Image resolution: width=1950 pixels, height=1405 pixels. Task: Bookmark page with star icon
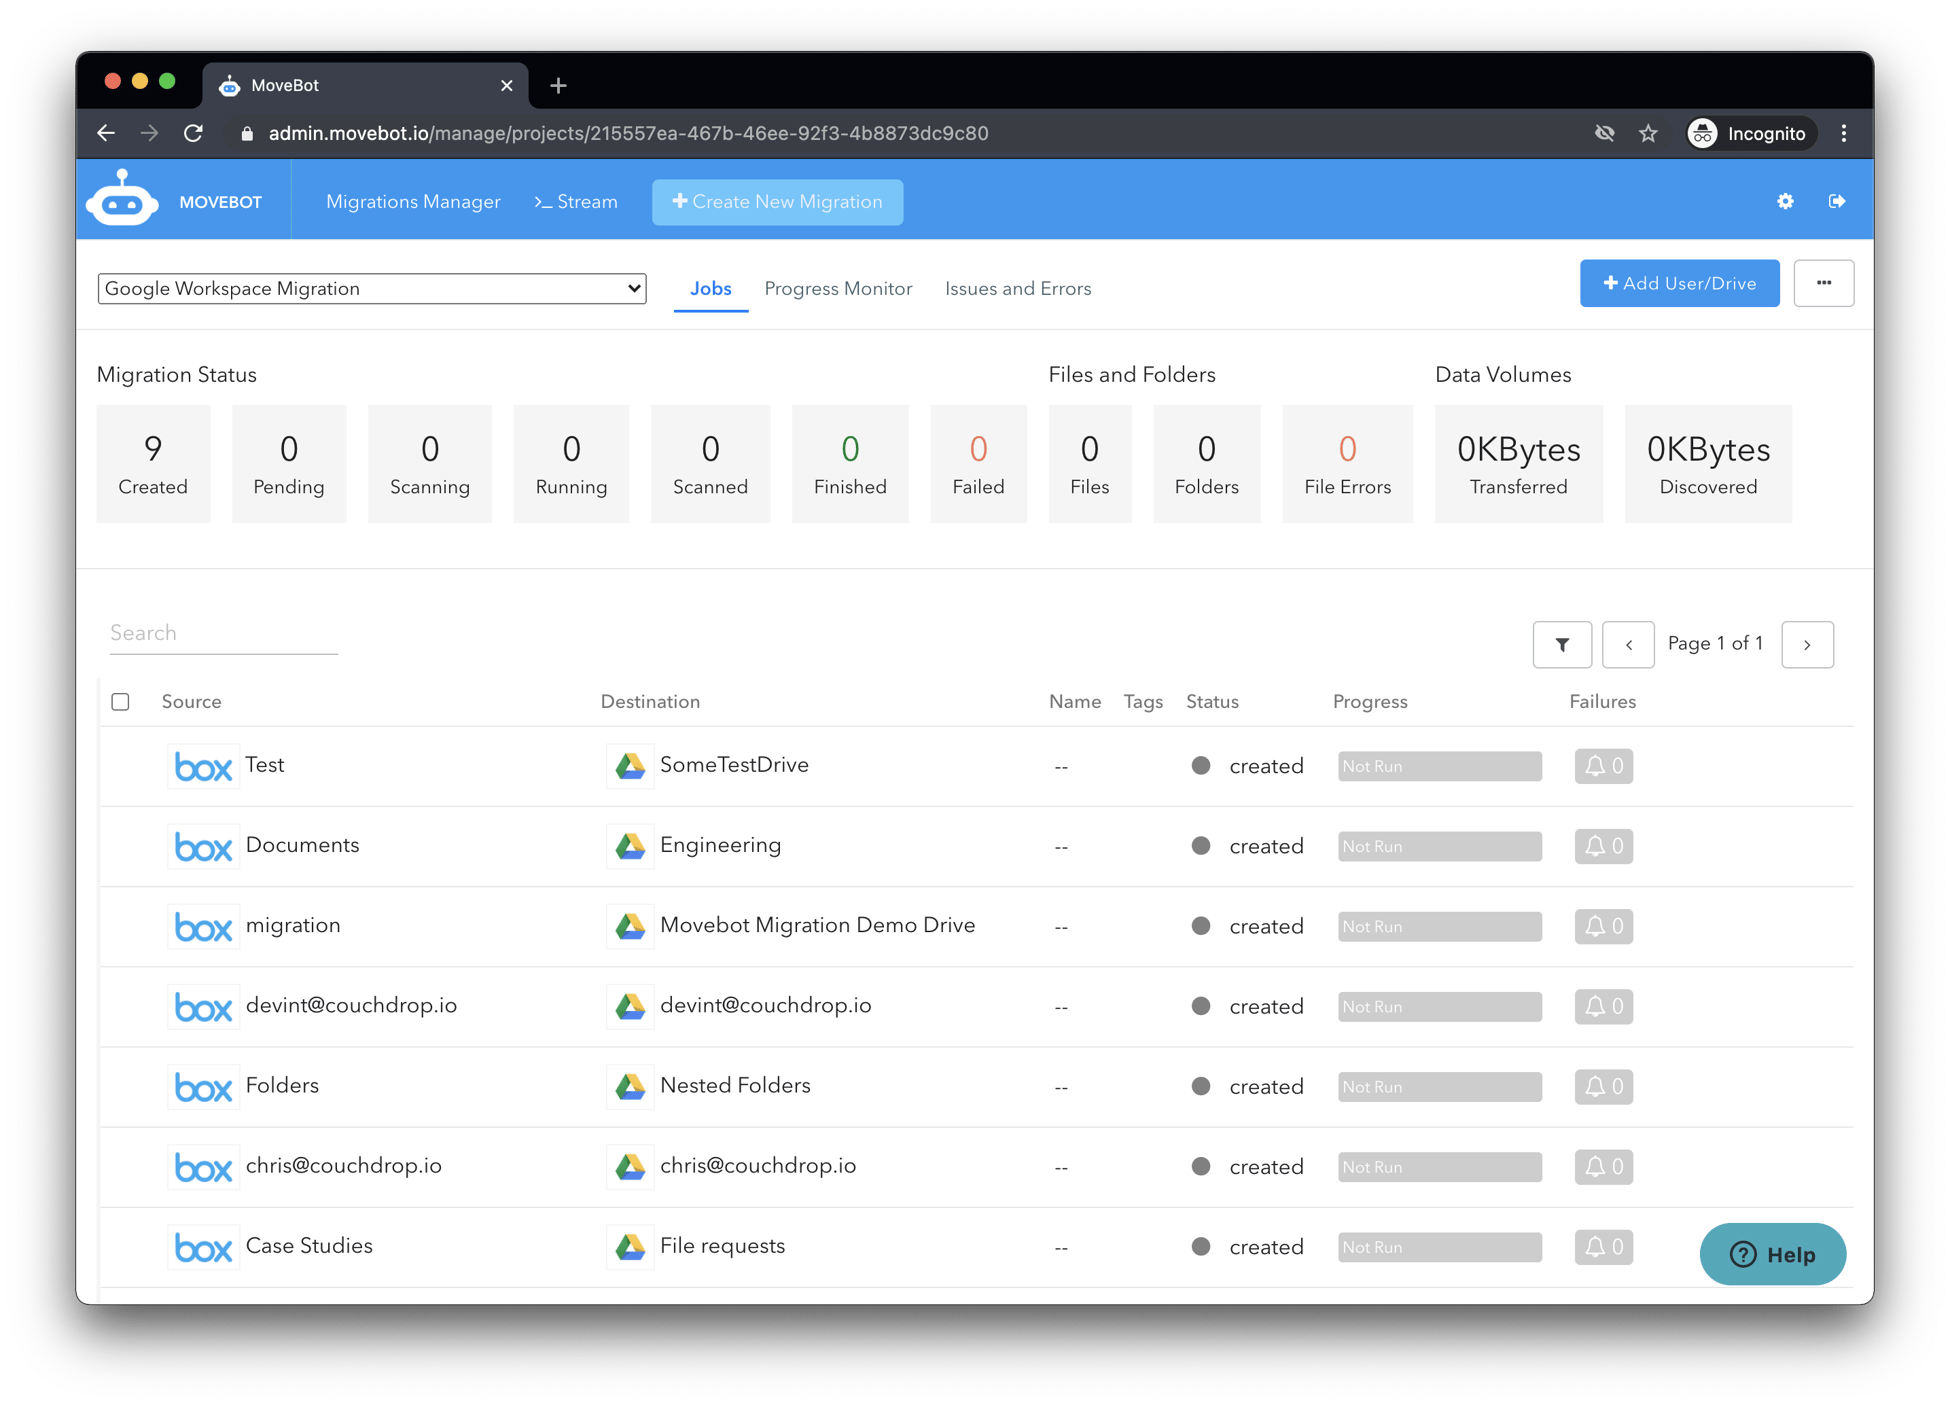click(1648, 133)
